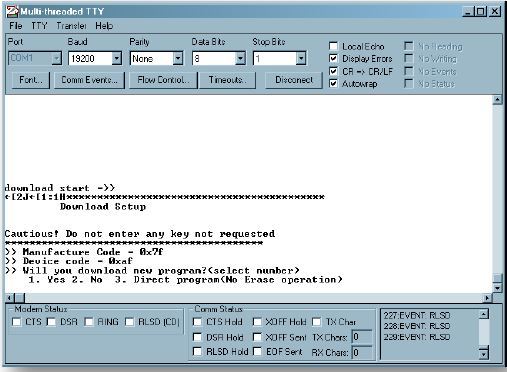Toggle the No Reading checkbox
507x372 pixels.
coord(409,46)
